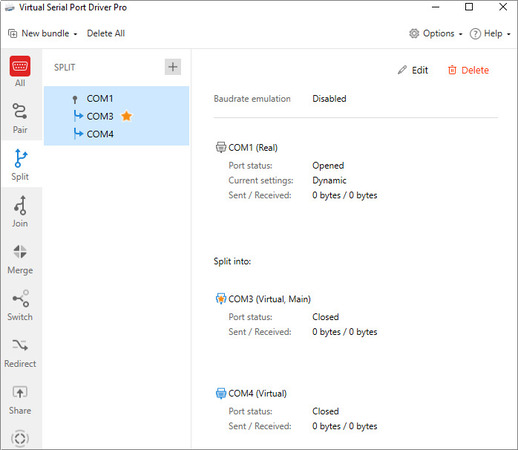Open the Switch bundle section
Image resolution: width=518 pixels, height=450 pixels.
pyautogui.click(x=20, y=305)
